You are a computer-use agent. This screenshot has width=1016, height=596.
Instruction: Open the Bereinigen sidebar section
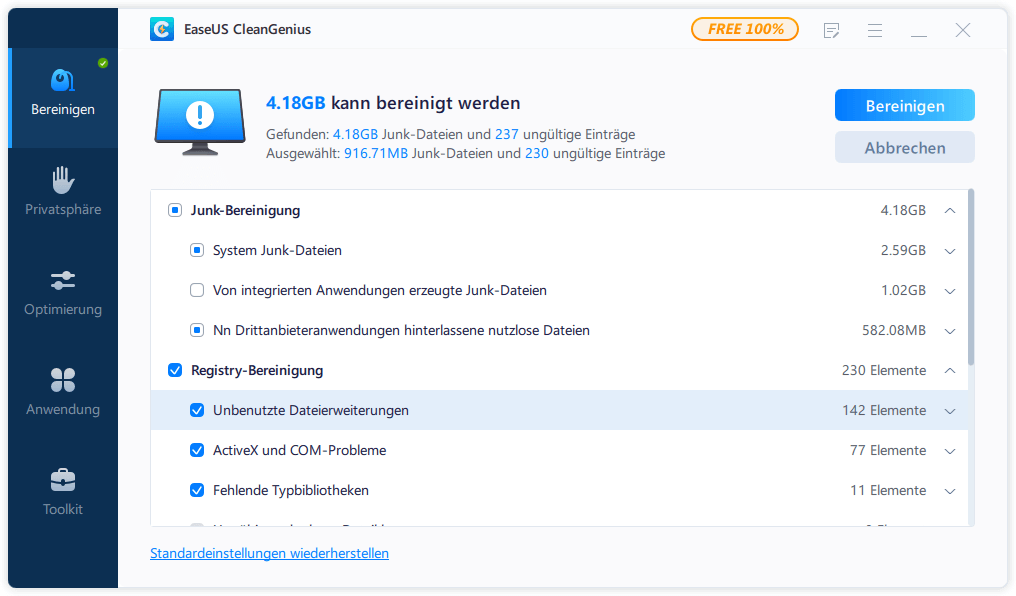63,98
